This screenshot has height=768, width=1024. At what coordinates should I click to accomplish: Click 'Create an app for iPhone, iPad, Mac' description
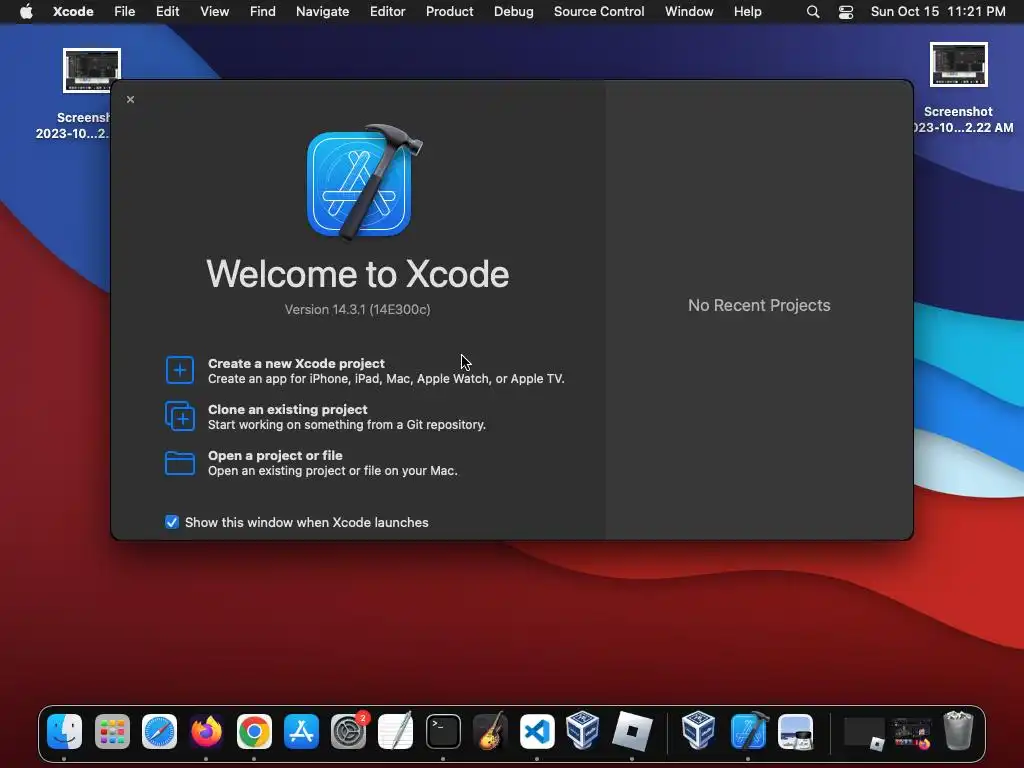click(x=386, y=379)
